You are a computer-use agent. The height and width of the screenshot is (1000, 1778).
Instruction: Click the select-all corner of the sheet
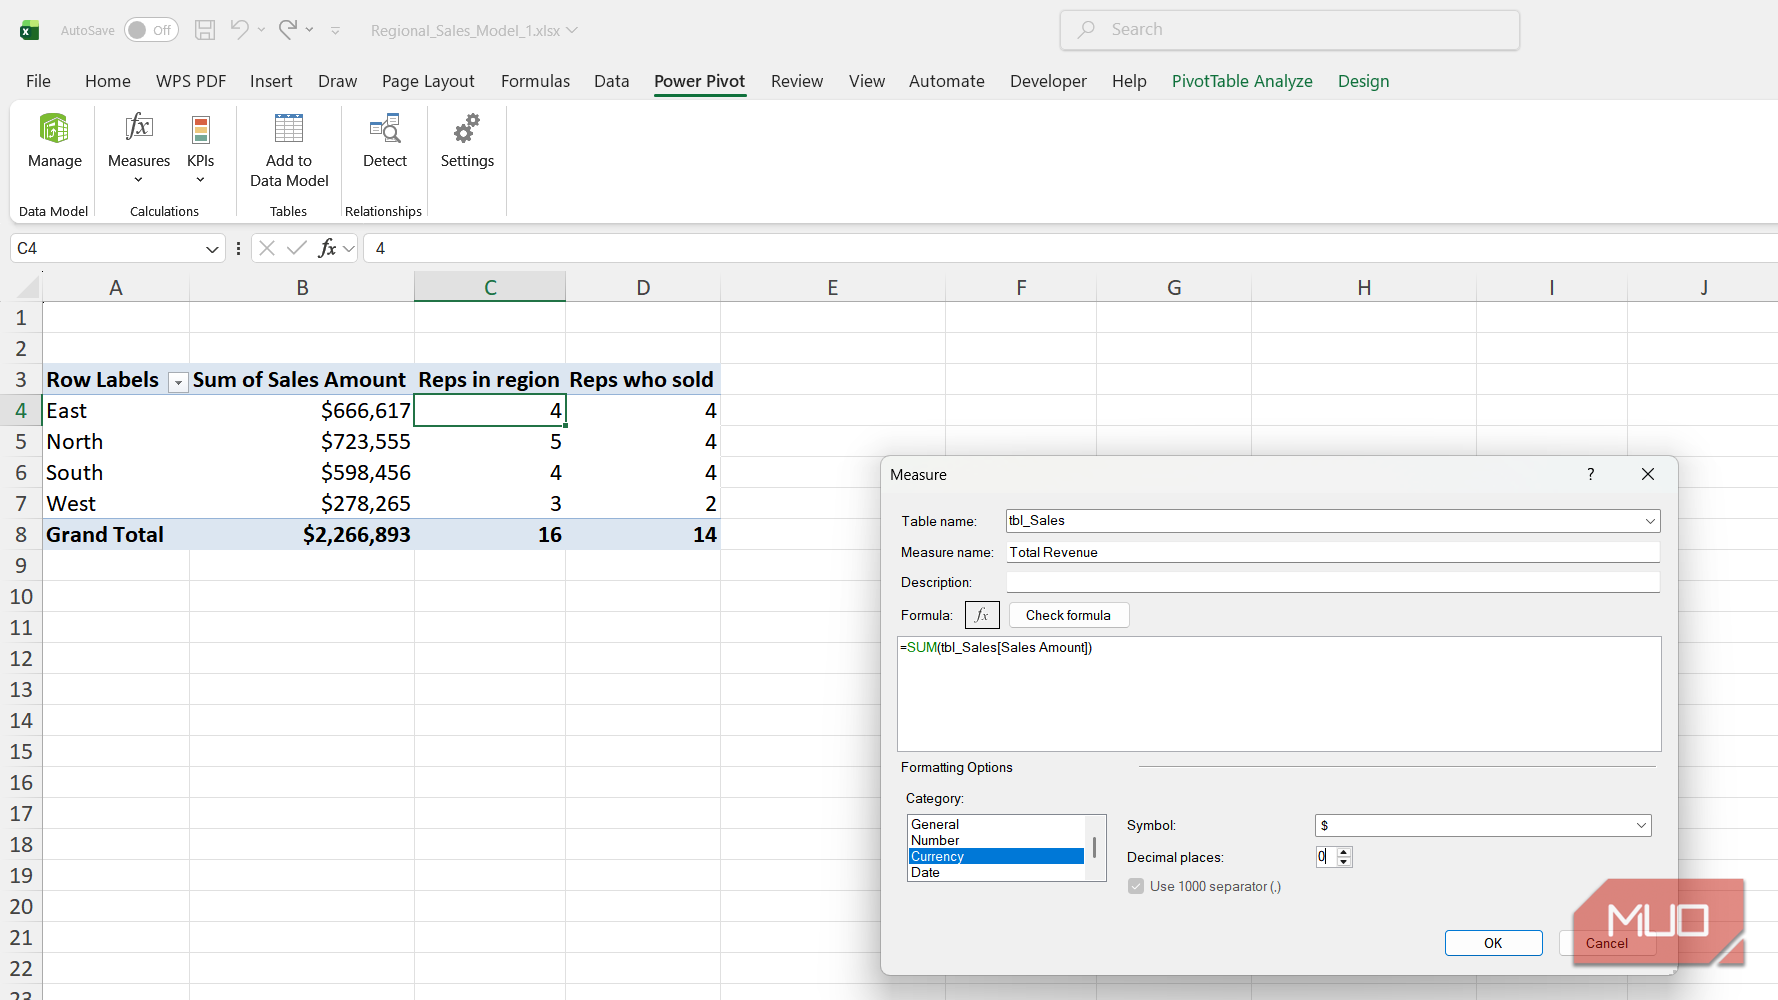27,288
